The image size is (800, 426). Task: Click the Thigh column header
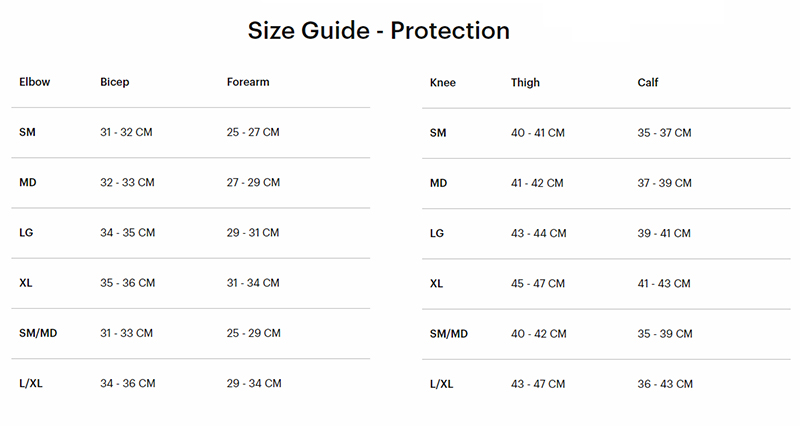click(x=525, y=83)
